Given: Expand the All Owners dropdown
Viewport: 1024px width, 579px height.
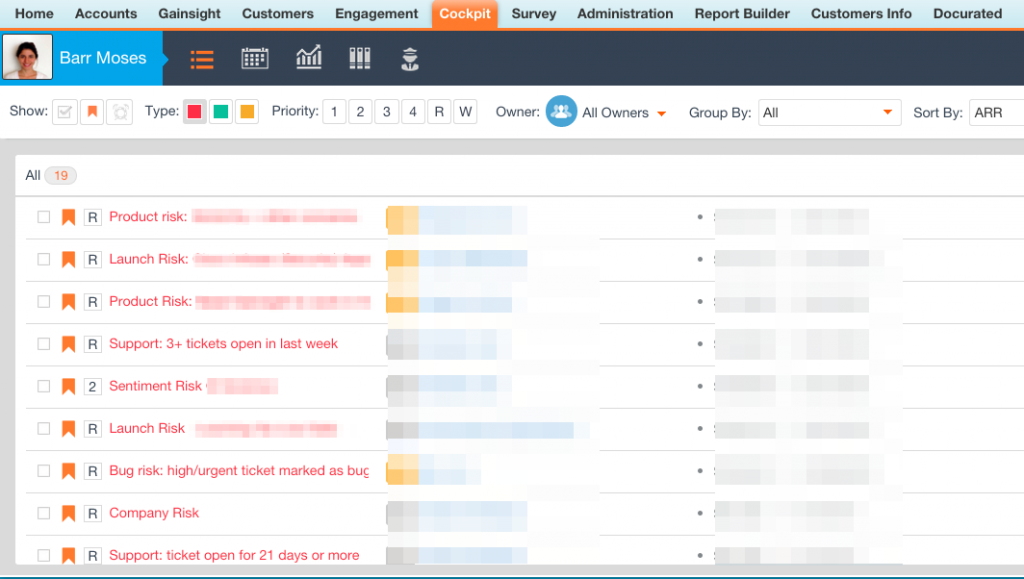Looking at the screenshot, I should pyautogui.click(x=661, y=113).
